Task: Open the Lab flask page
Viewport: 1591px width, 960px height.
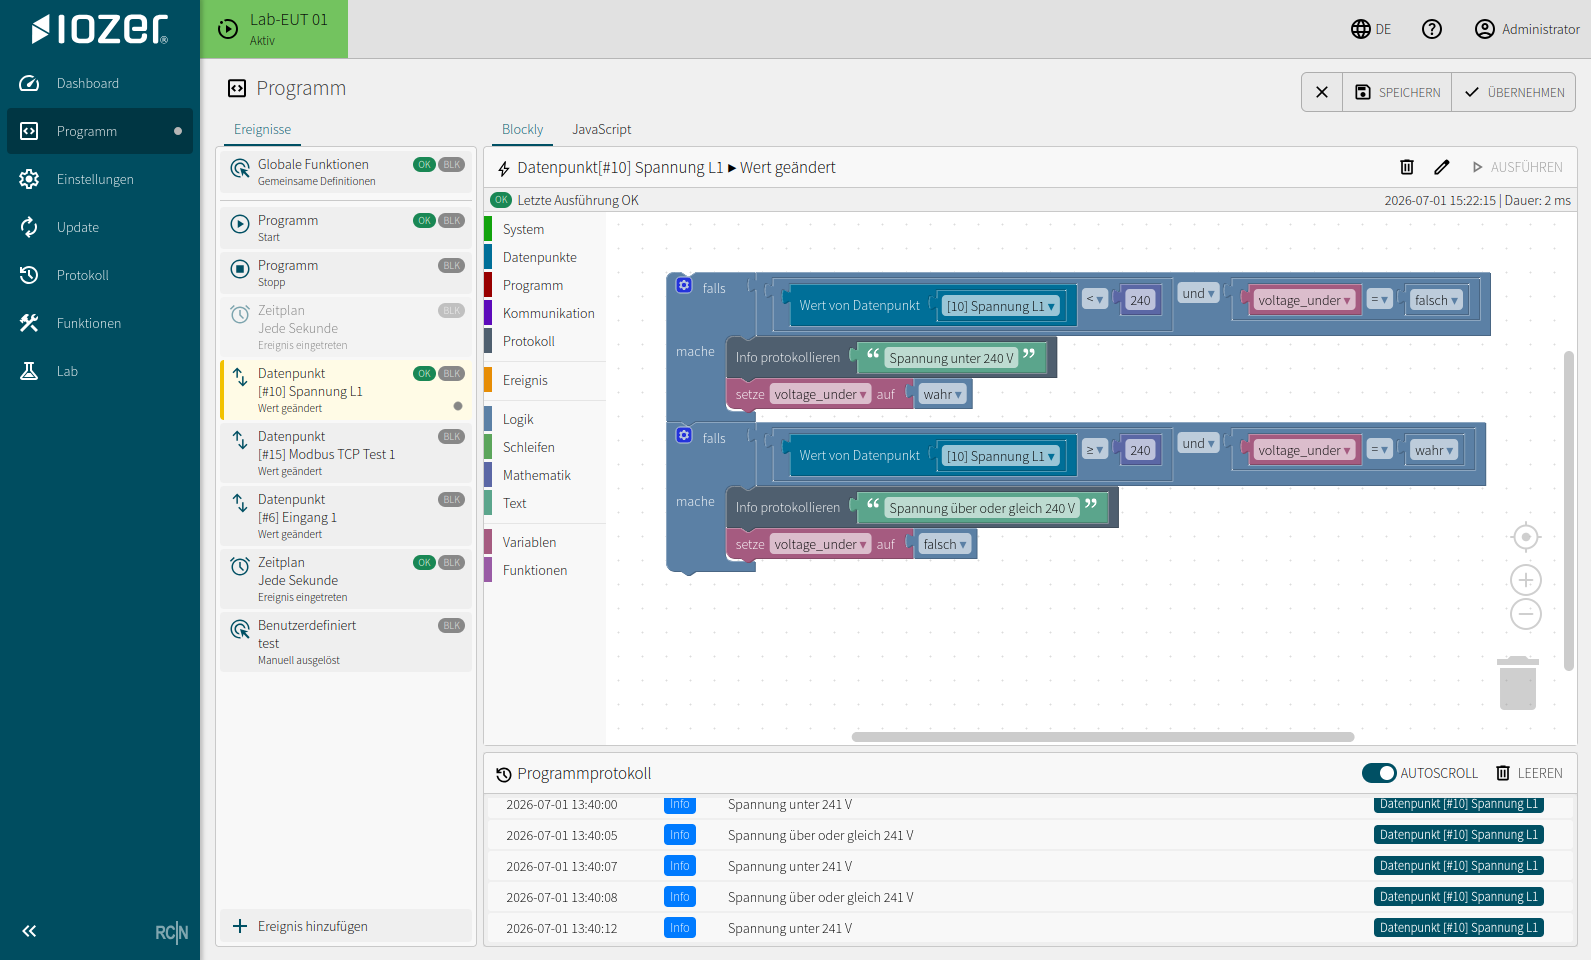Action: (x=100, y=371)
